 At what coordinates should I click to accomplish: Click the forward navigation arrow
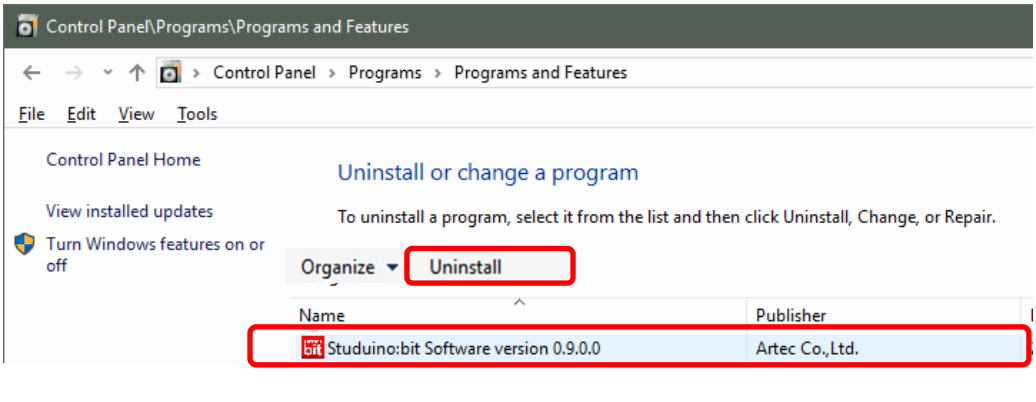(74, 73)
